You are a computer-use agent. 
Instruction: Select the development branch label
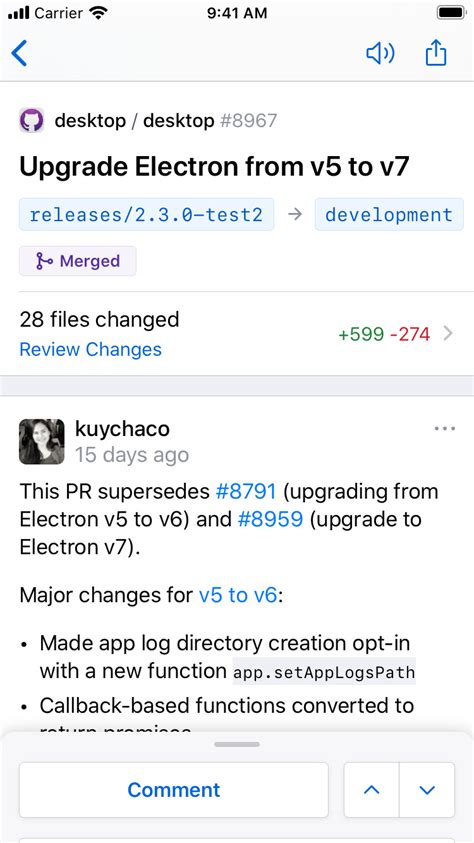[389, 215]
